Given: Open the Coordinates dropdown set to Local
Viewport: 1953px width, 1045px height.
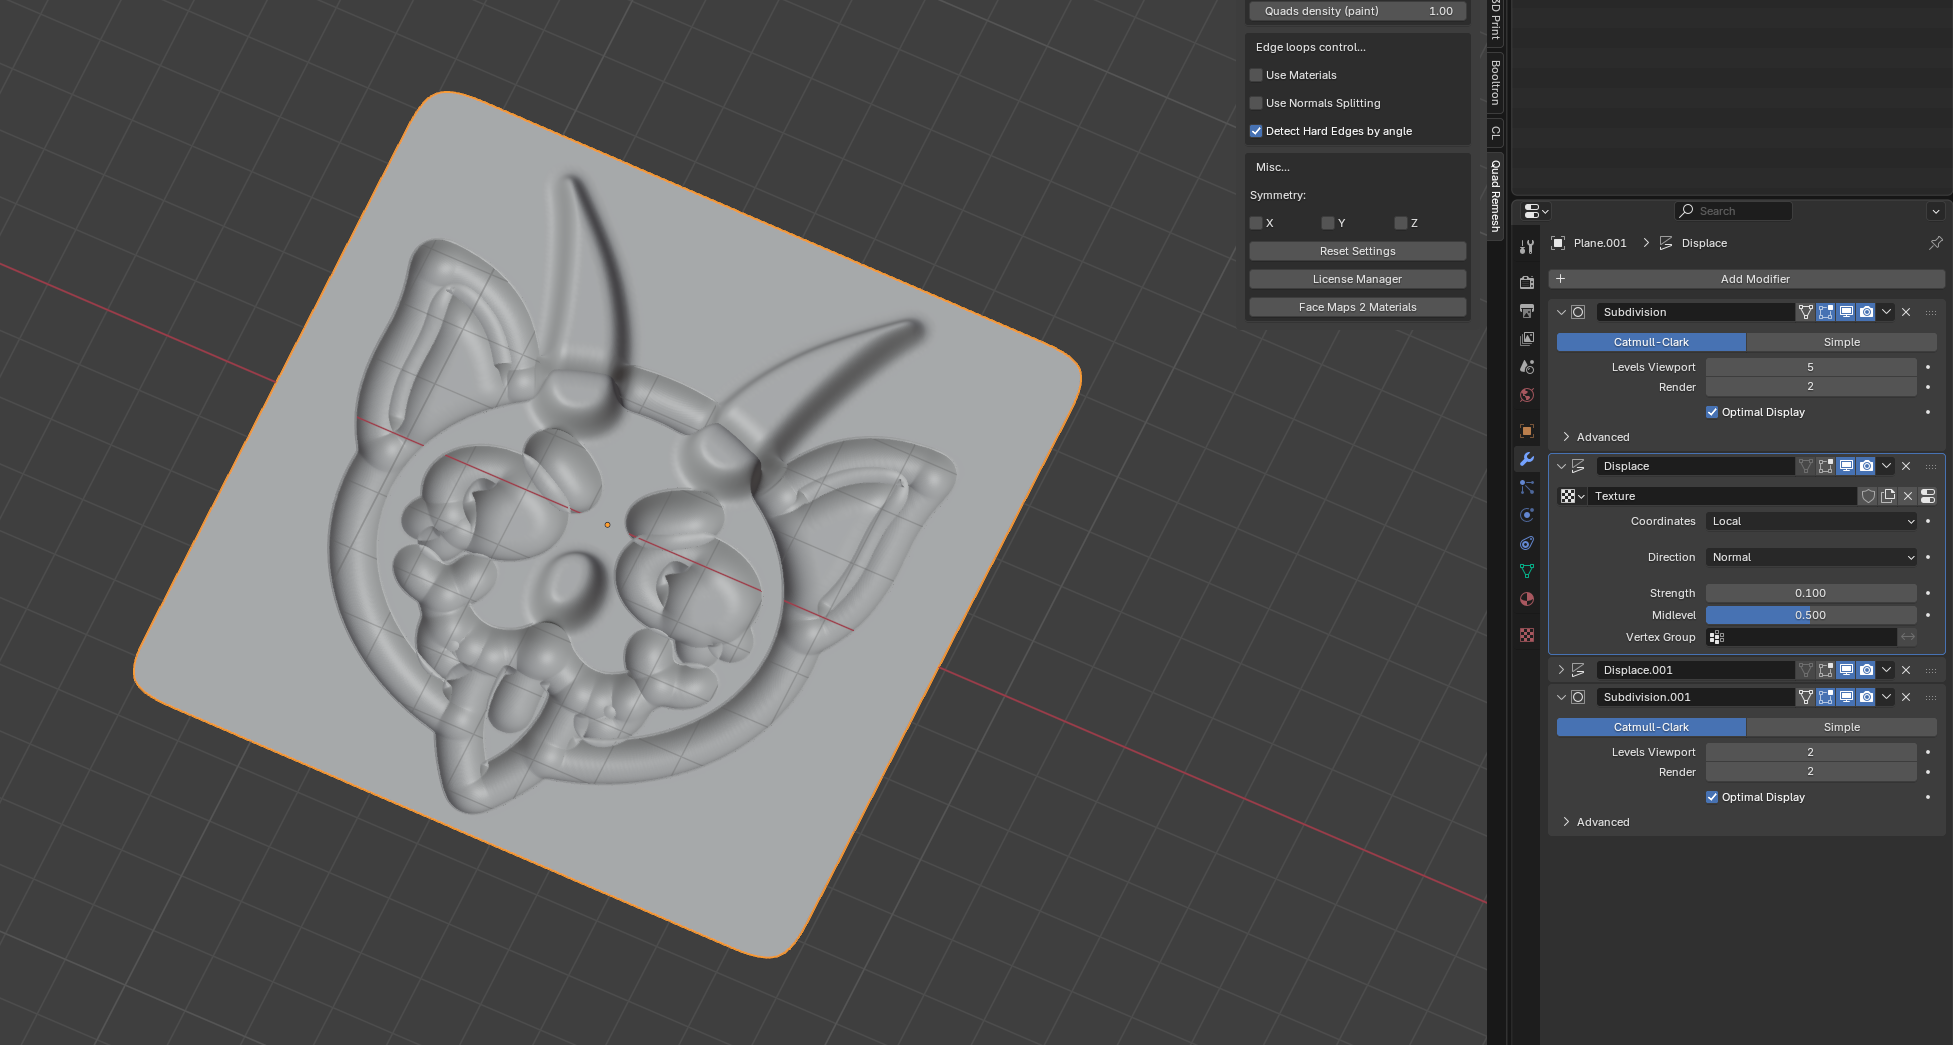Looking at the screenshot, I should coord(1811,521).
